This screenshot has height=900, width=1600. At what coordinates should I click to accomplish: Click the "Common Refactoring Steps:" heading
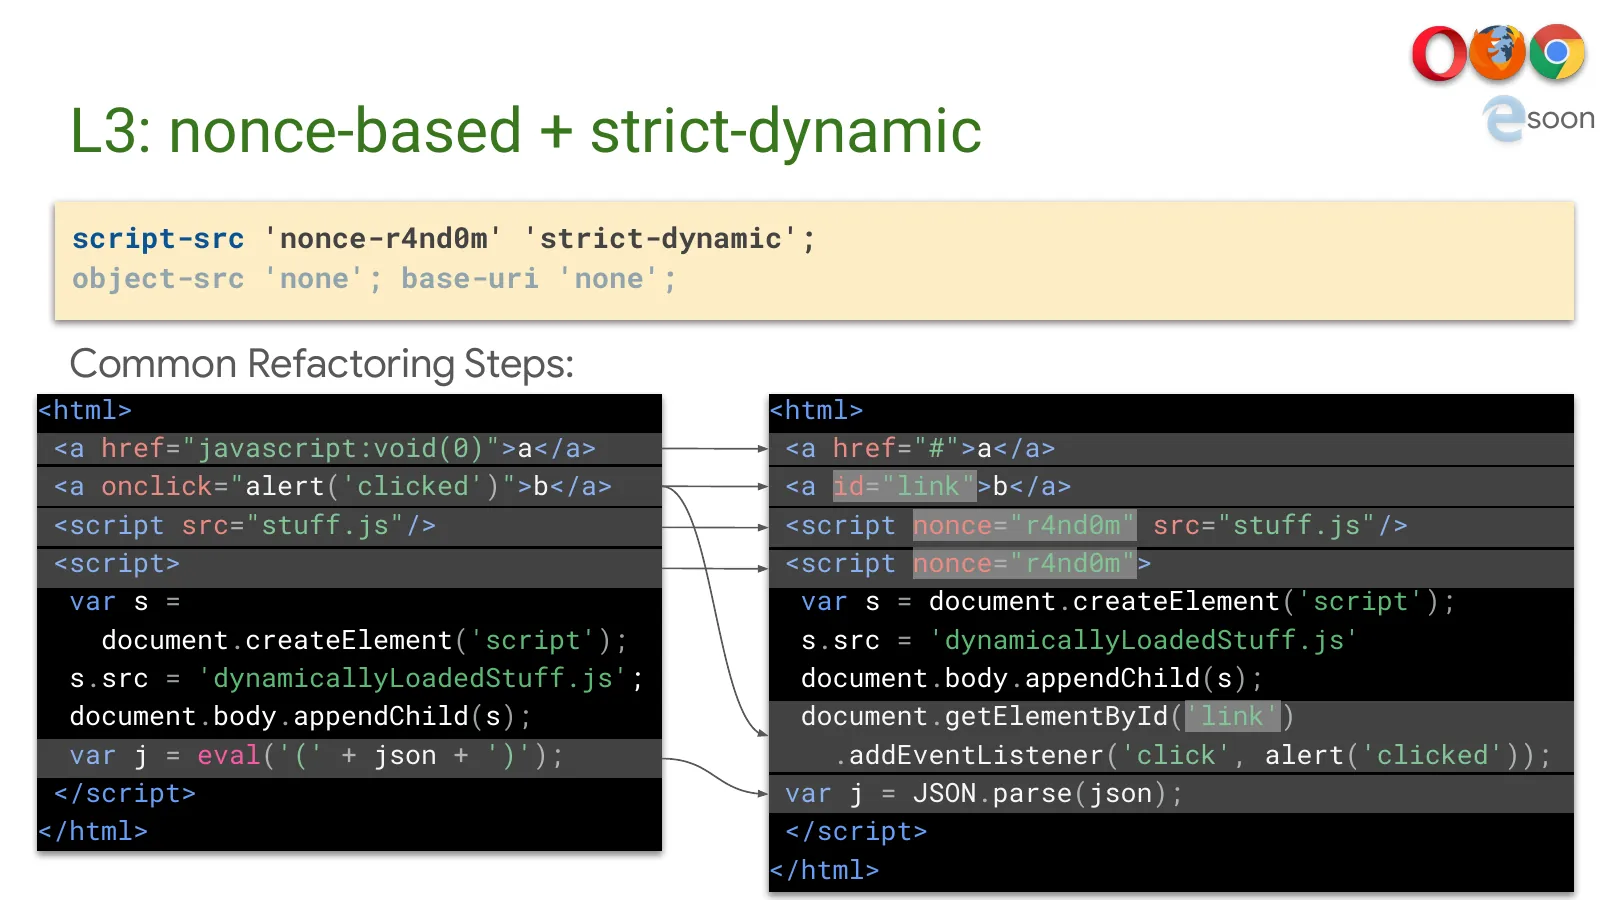(x=322, y=364)
